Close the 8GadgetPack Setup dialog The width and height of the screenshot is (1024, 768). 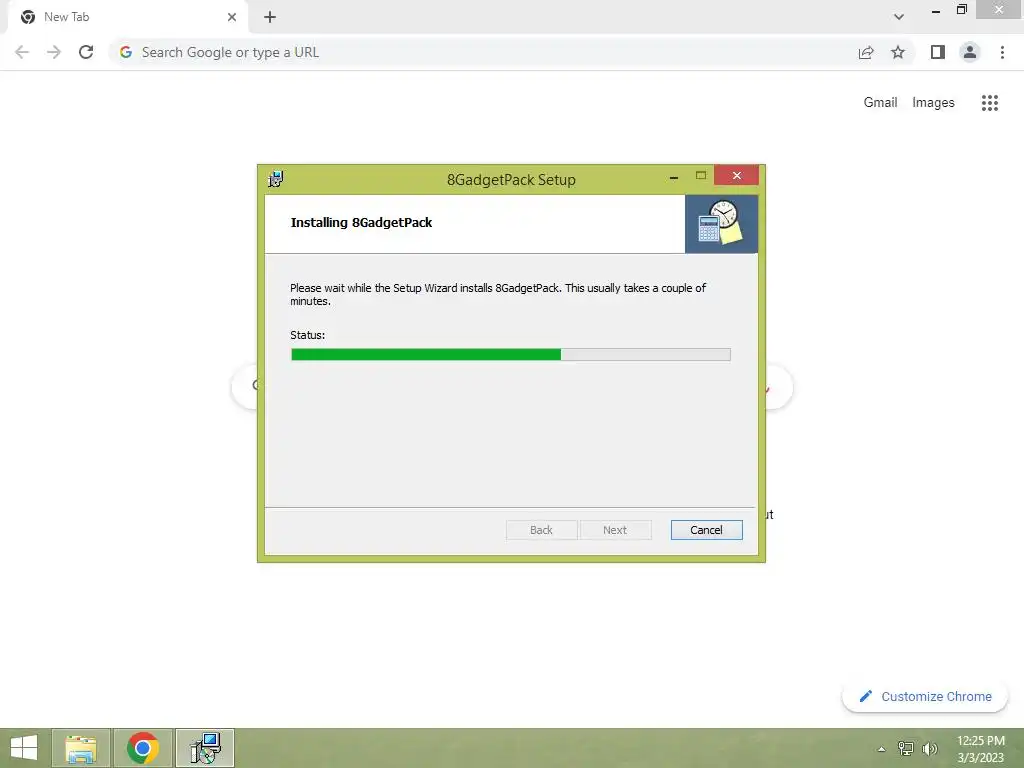736,175
